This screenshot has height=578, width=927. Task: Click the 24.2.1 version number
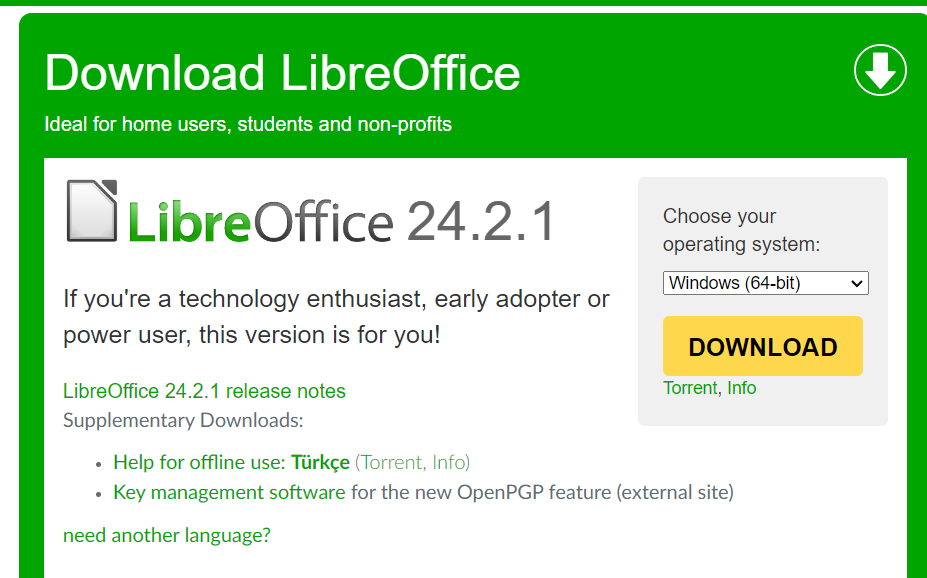click(x=480, y=222)
